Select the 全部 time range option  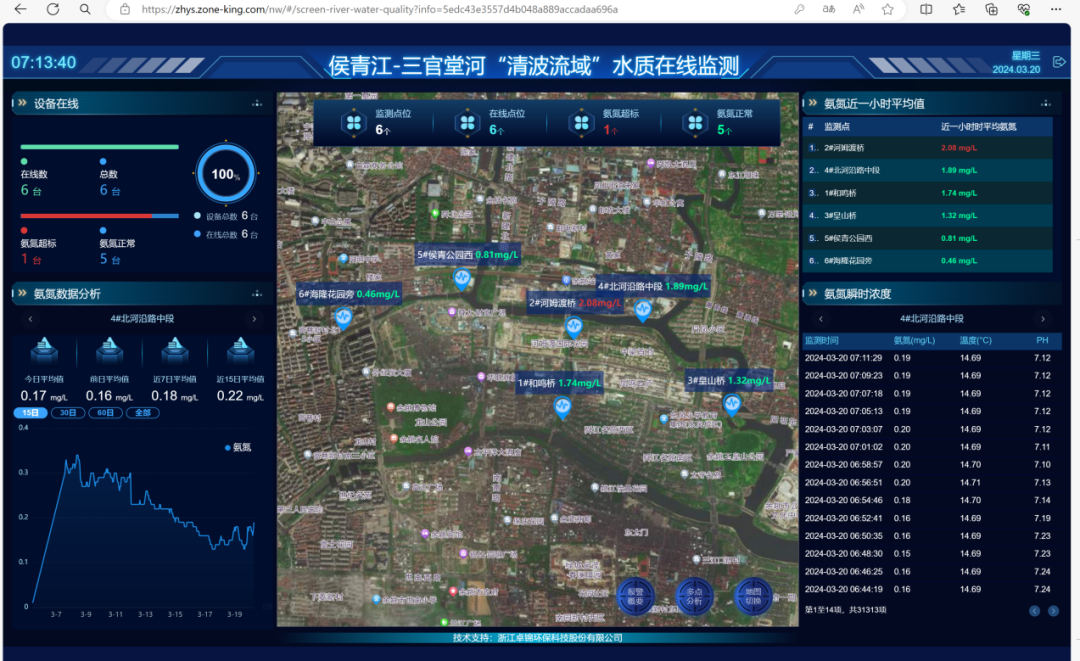click(x=140, y=412)
